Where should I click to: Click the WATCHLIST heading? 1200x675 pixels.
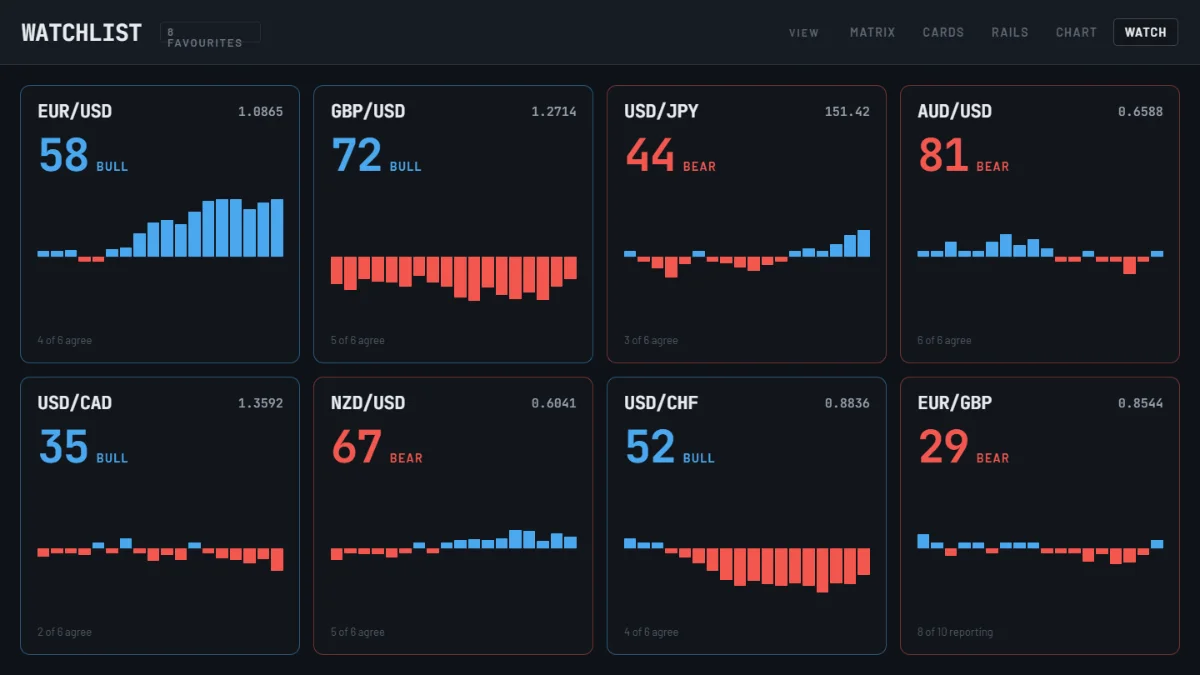pyautogui.click(x=81, y=32)
